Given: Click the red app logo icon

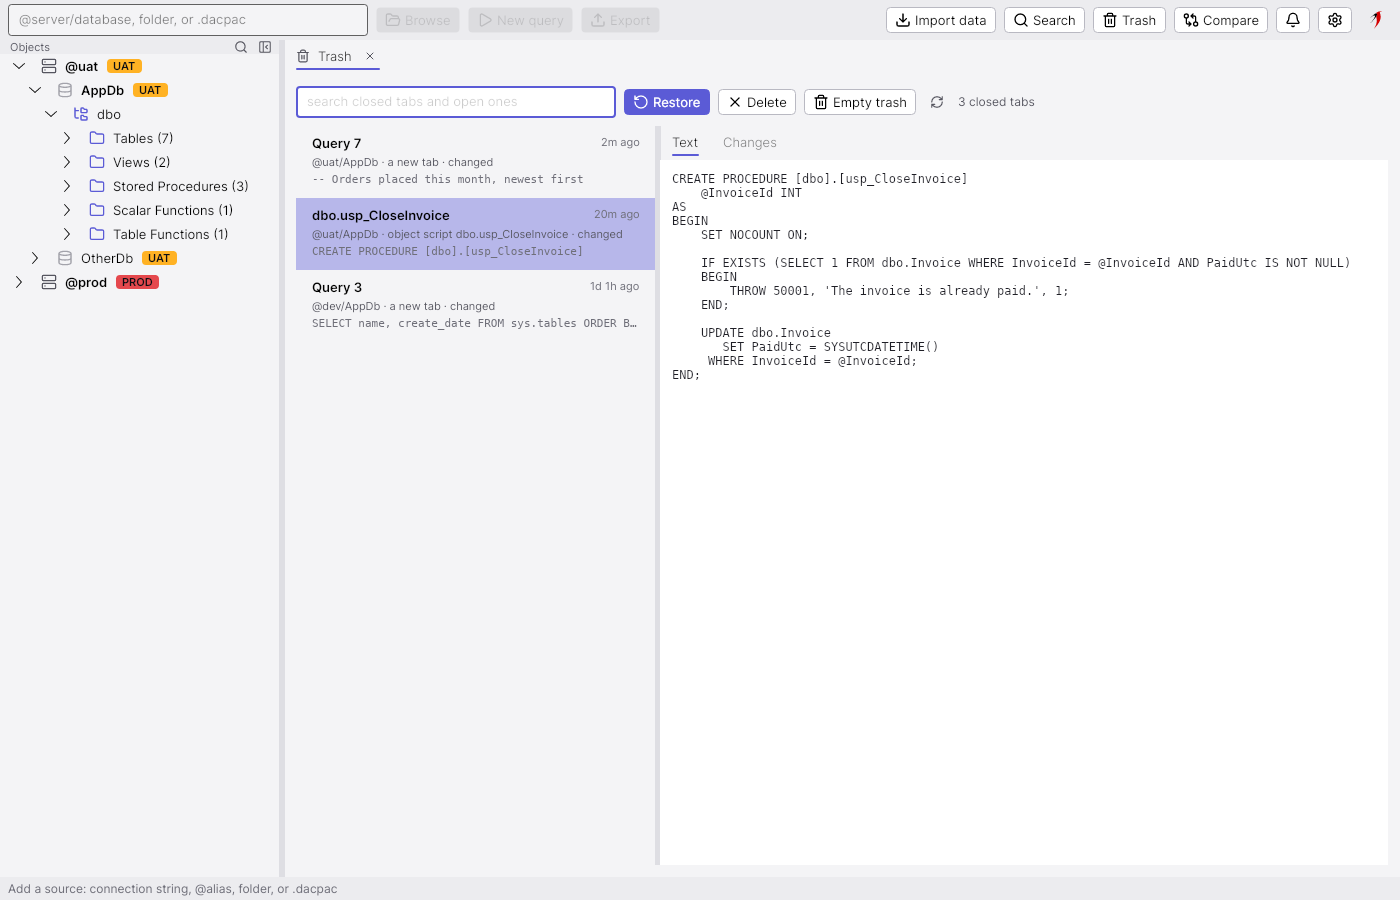Looking at the screenshot, I should (x=1377, y=19).
